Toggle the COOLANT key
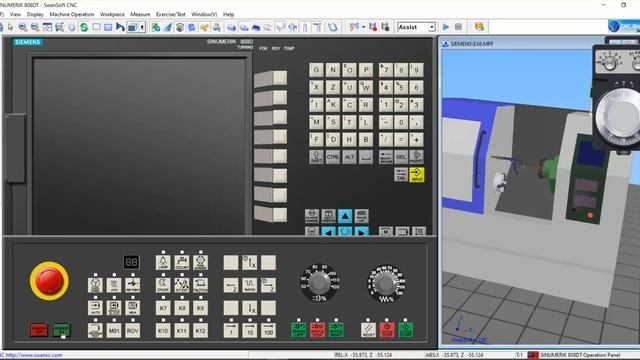640x360 pixels. point(182,262)
